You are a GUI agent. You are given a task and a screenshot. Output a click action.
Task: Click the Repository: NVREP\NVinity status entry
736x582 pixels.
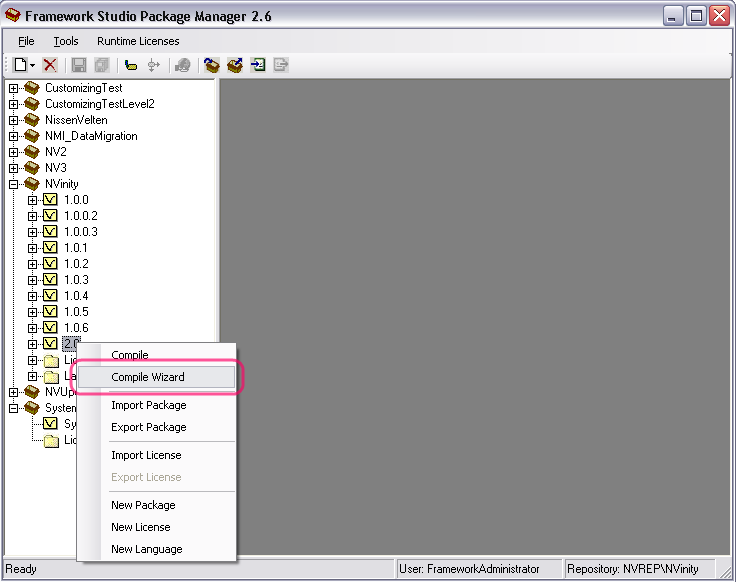(639, 569)
